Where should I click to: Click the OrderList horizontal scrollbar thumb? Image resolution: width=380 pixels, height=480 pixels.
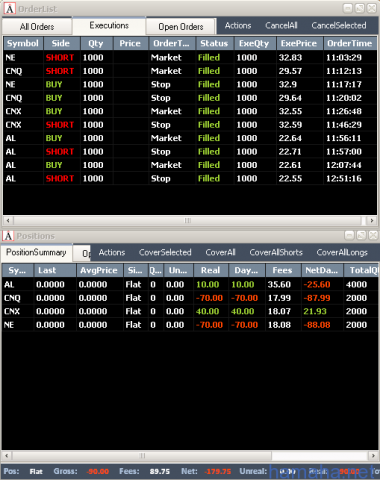(188, 220)
